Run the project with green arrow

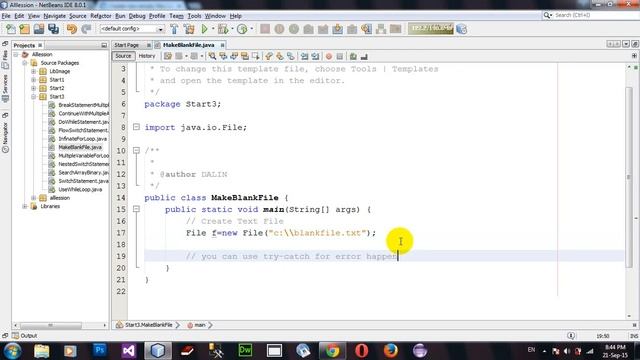coord(204,29)
